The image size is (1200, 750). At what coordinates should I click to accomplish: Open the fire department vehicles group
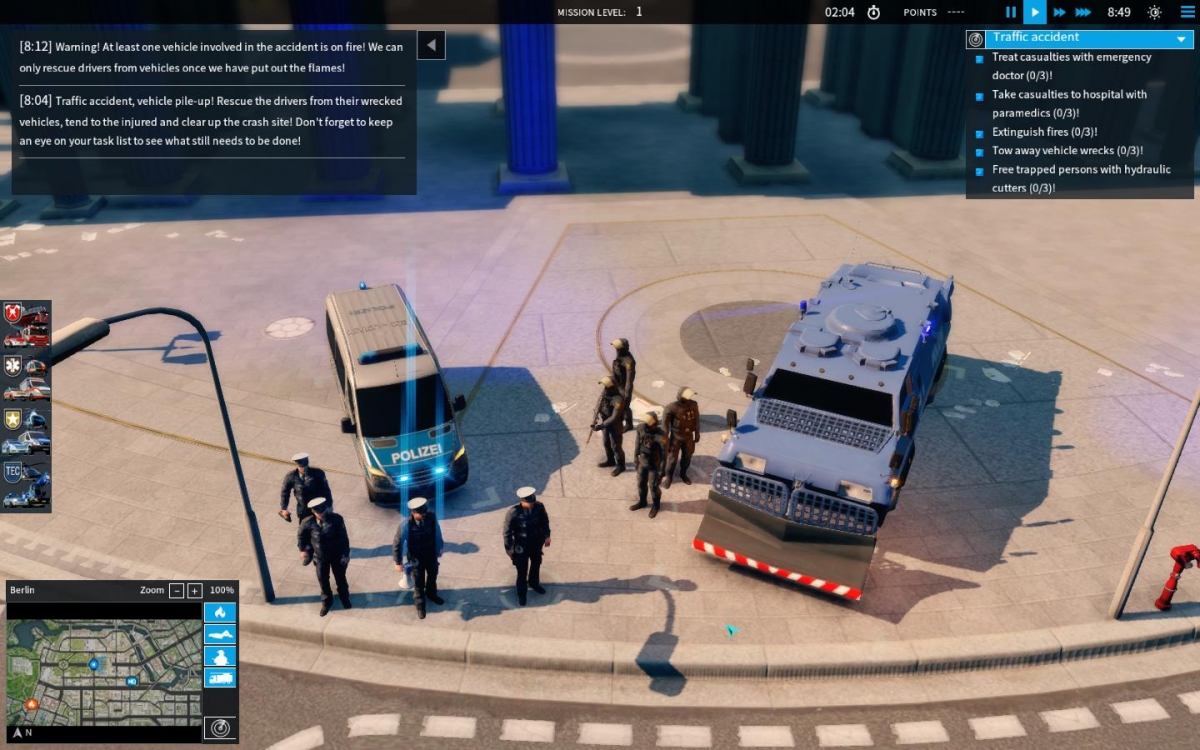click(26, 326)
